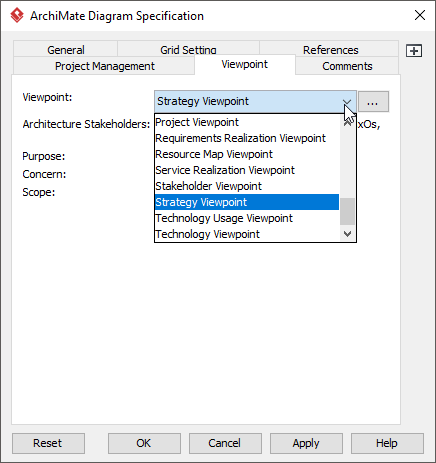Screen dimensions: 436x463
Task: Click the ArchiMate diamond logo icon
Action: click(x=17, y=15)
